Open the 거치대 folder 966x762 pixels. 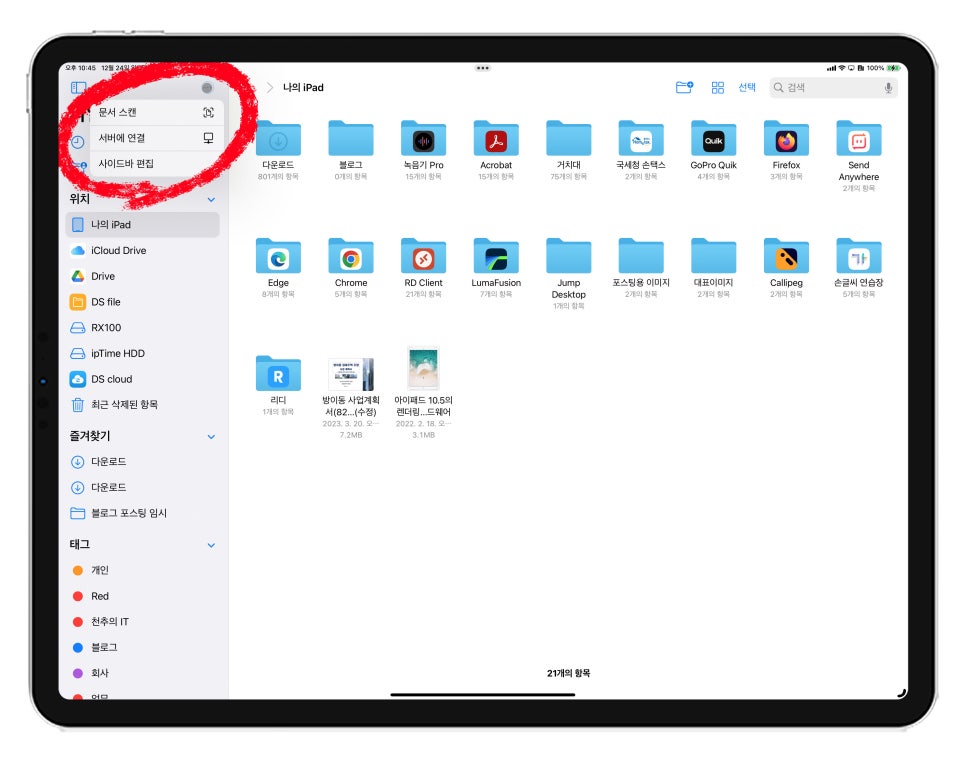(x=568, y=139)
